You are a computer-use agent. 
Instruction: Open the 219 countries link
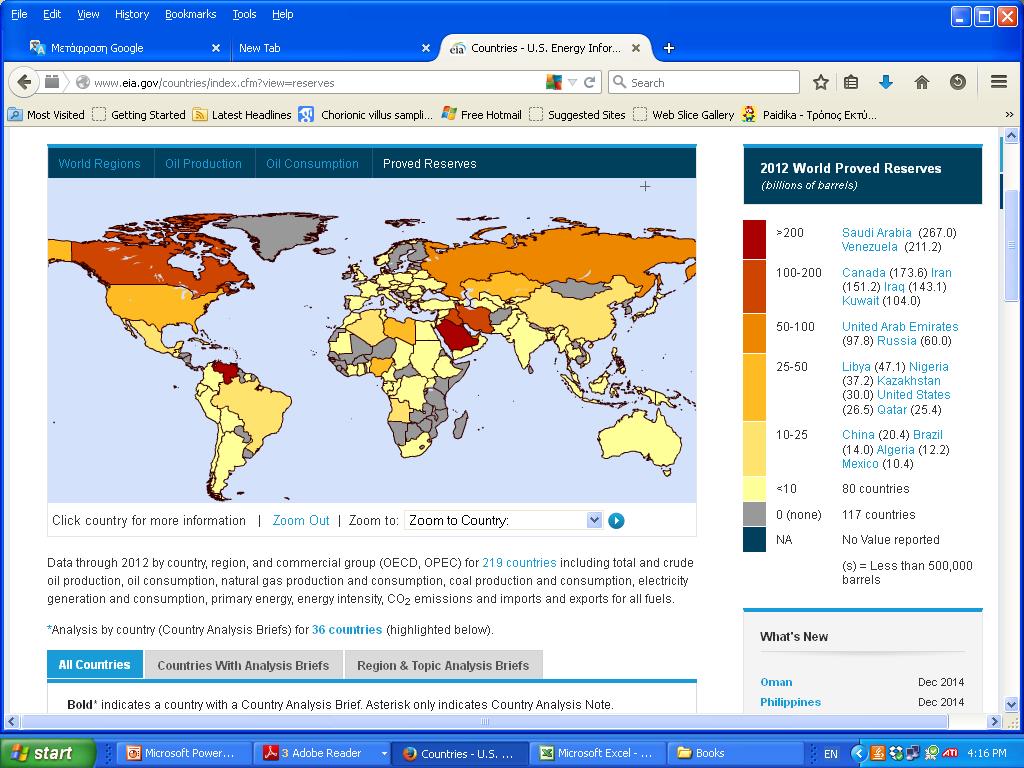[x=519, y=563]
